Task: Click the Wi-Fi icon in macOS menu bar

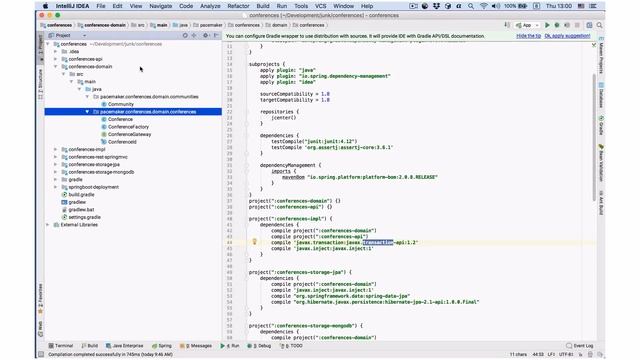Action: pyautogui.click(x=484, y=6)
